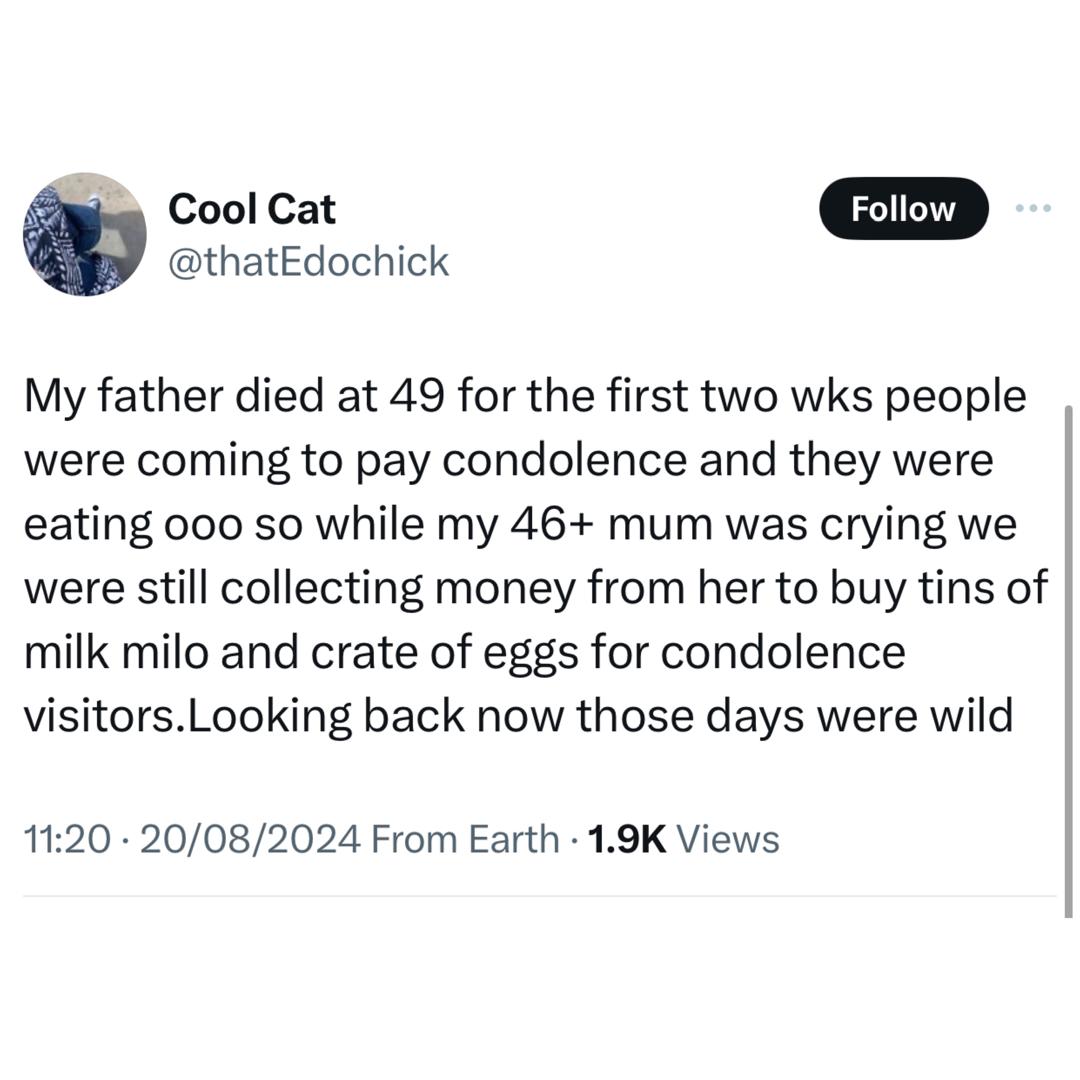Image resolution: width=1080 pixels, height=1080 pixels.
Task: Click the From Earth location label
Action: [x=464, y=839]
